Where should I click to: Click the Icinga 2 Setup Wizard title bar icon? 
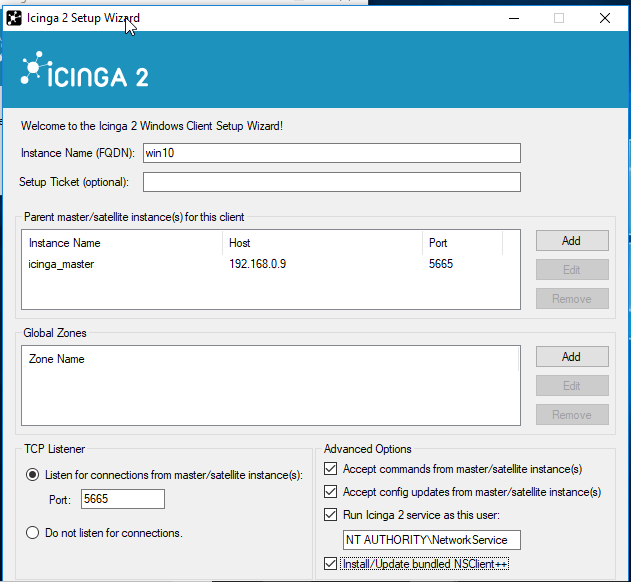tap(14, 18)
